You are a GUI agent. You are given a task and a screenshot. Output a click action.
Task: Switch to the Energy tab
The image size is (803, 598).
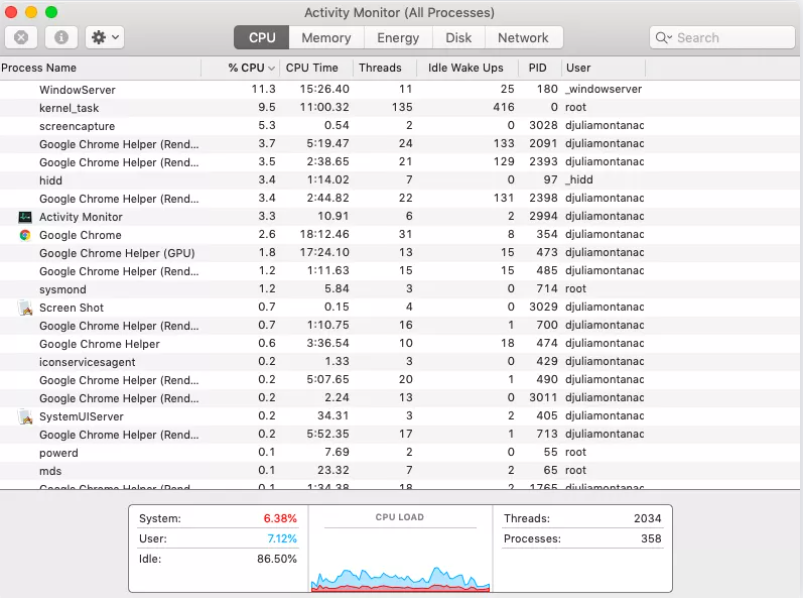398,38
